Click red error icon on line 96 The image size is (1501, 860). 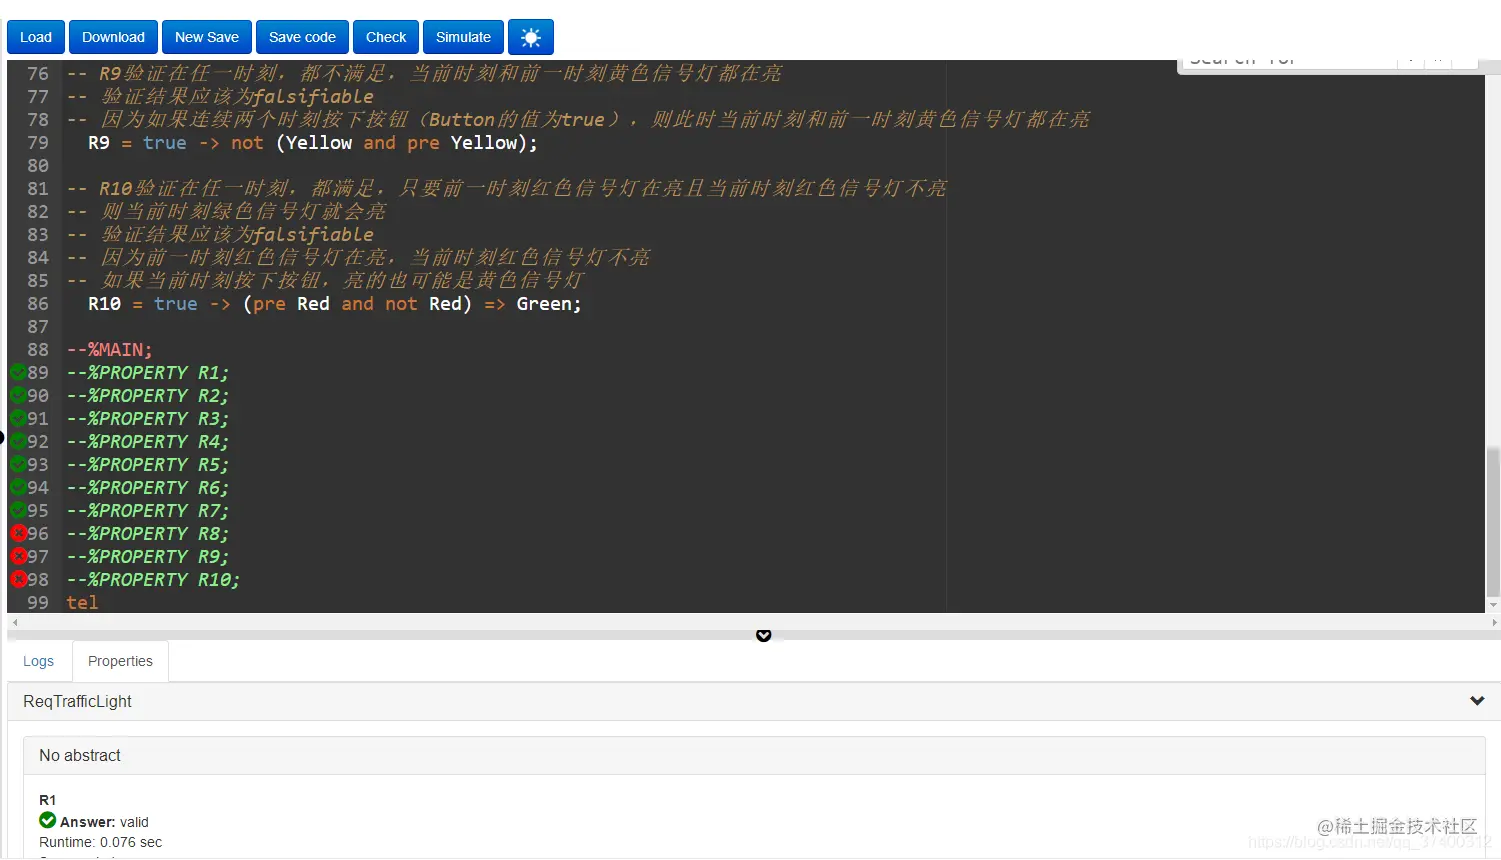(18, 533)
